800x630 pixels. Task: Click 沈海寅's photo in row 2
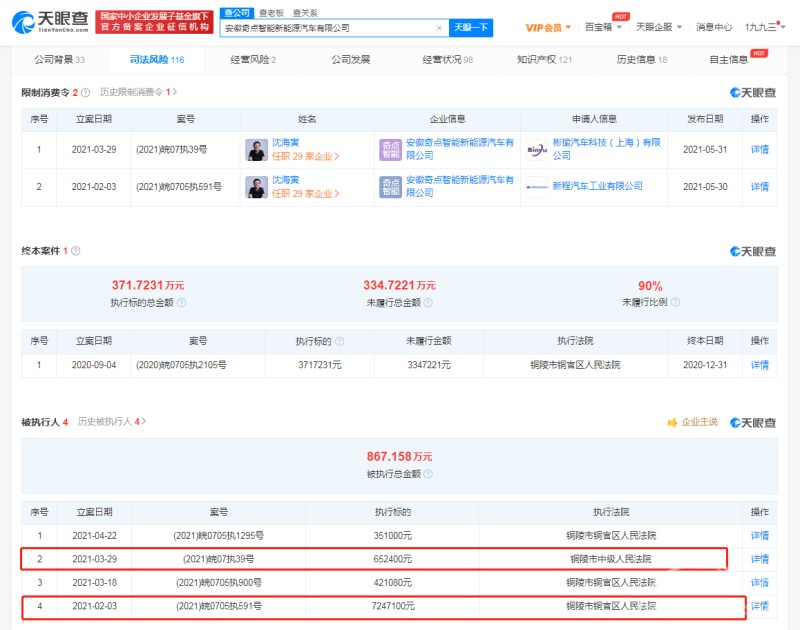tap(257, 186)
